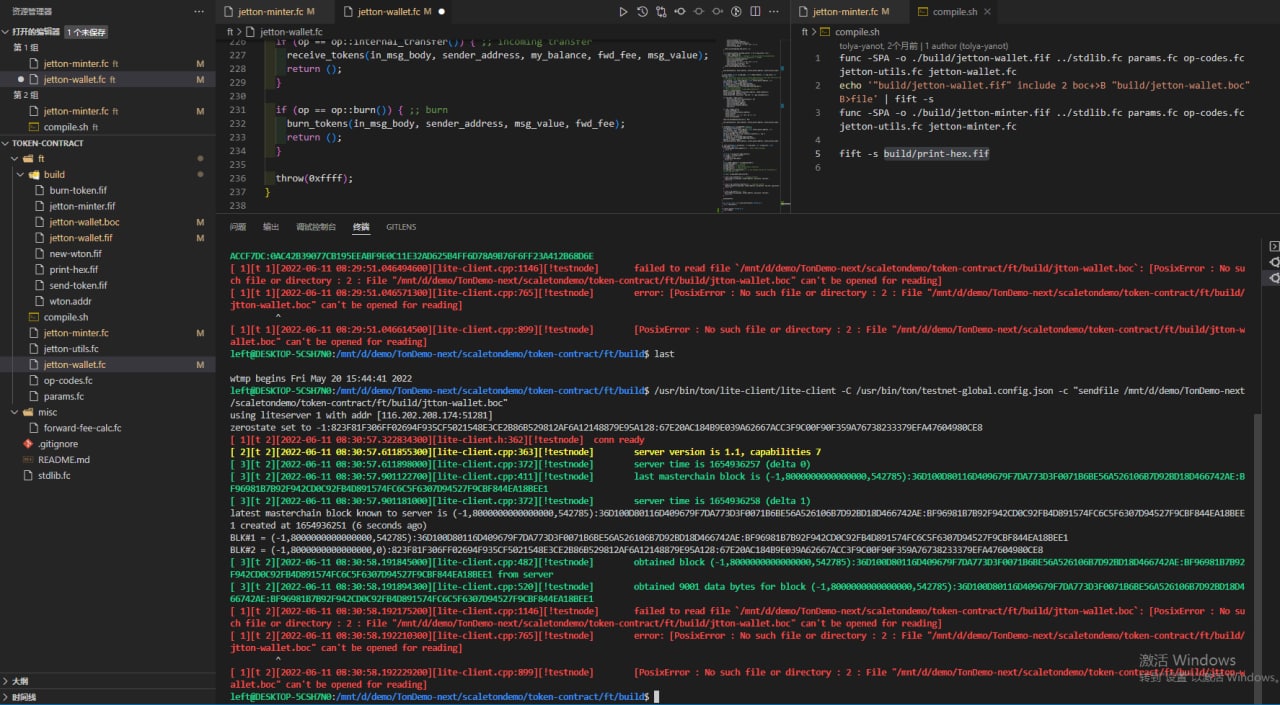Expand the 时间线 (Timeline) section

pyautogui.click(x=108, y=697)
